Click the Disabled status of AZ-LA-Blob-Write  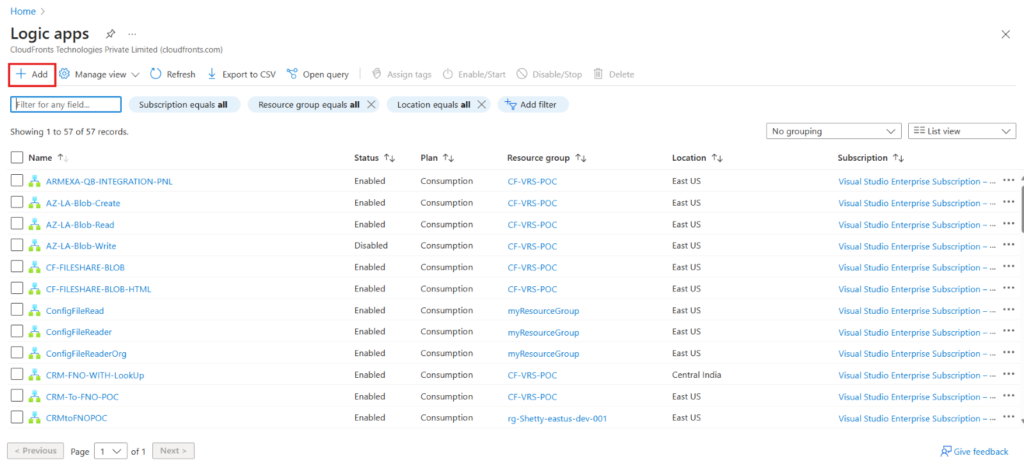pyautogui.click(x=371, y=246)
